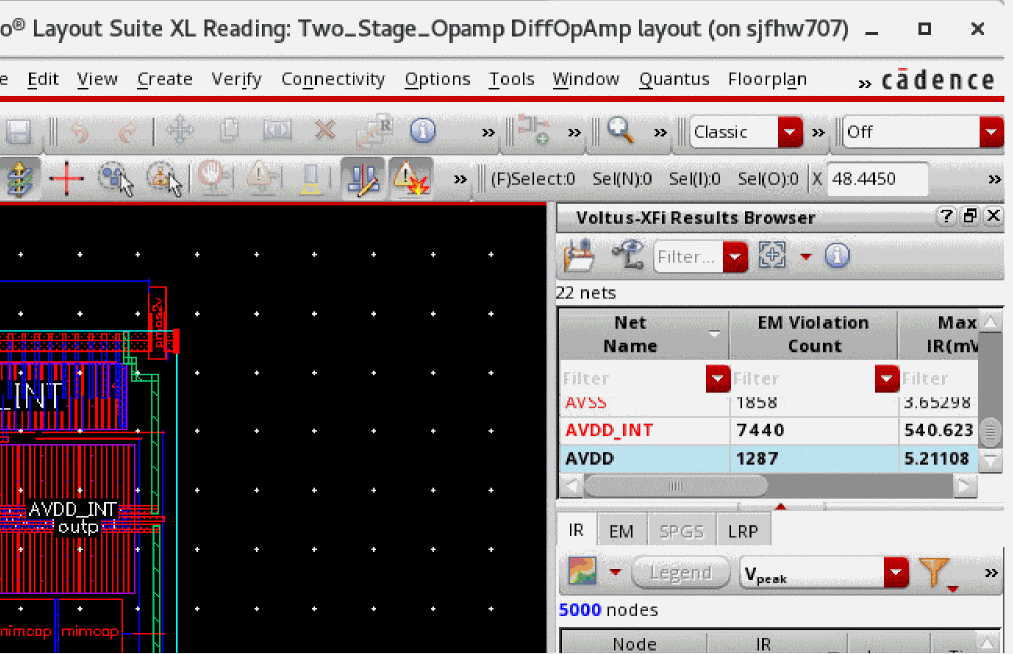Click the Save icon in toolbar

click(18, 132)
